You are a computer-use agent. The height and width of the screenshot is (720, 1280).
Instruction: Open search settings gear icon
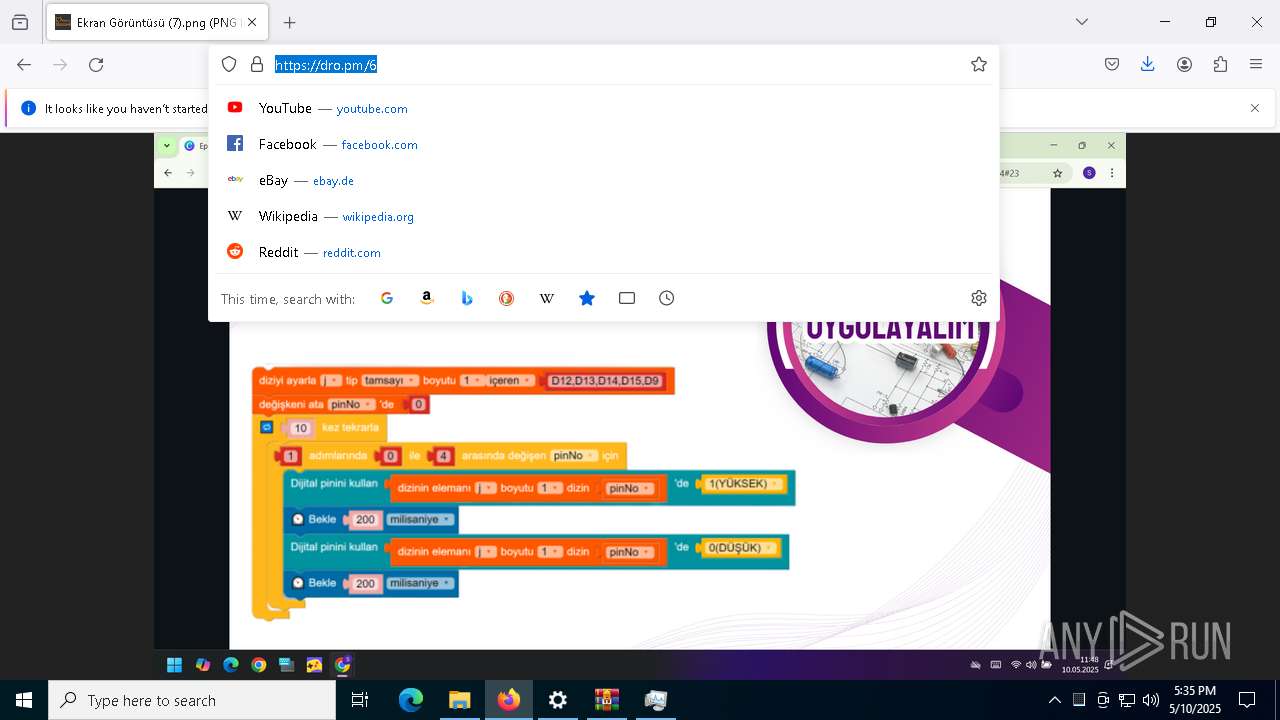(x=979, y=298)
